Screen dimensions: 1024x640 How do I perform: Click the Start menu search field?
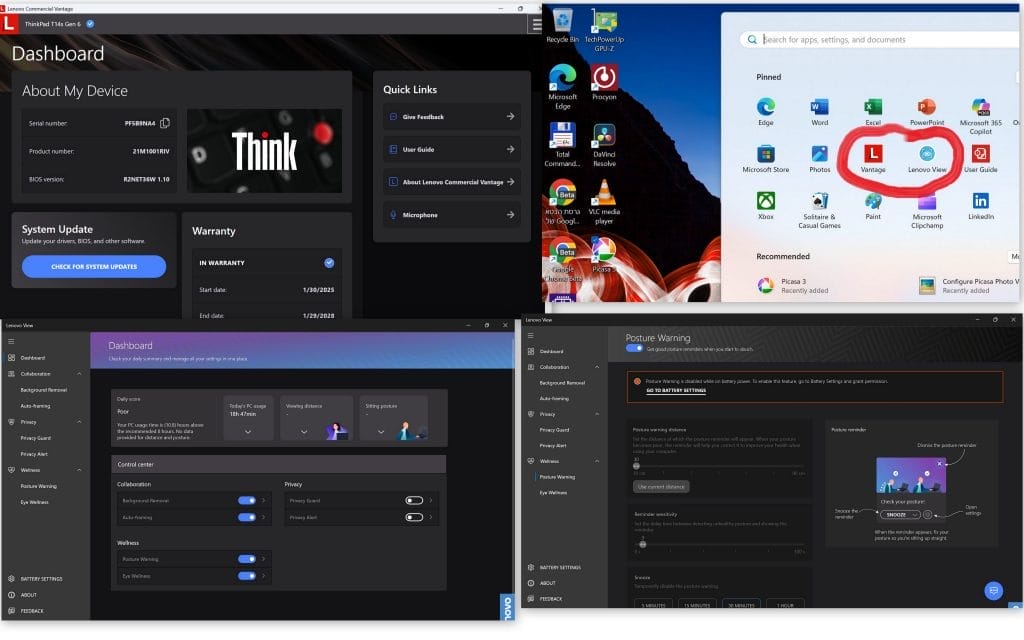pos(879,40)
